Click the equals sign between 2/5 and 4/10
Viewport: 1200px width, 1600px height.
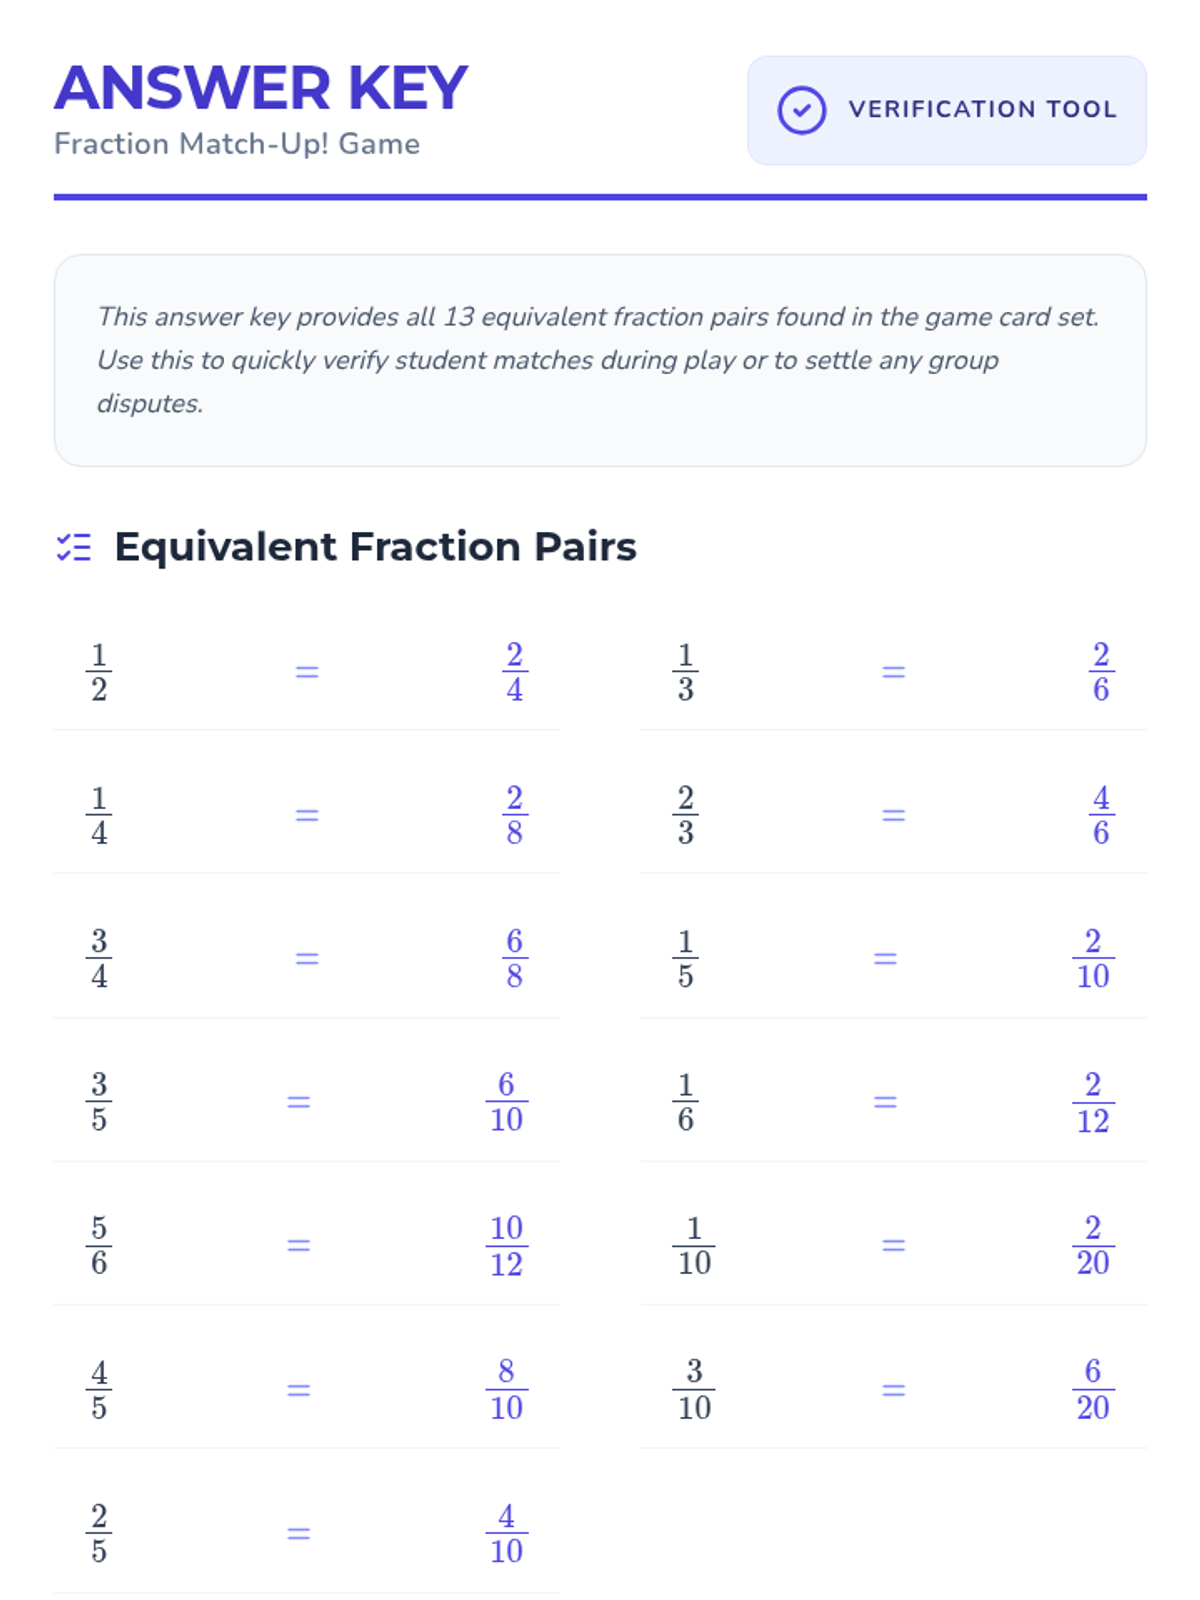pyautogui.click(x=299, y=1533)
